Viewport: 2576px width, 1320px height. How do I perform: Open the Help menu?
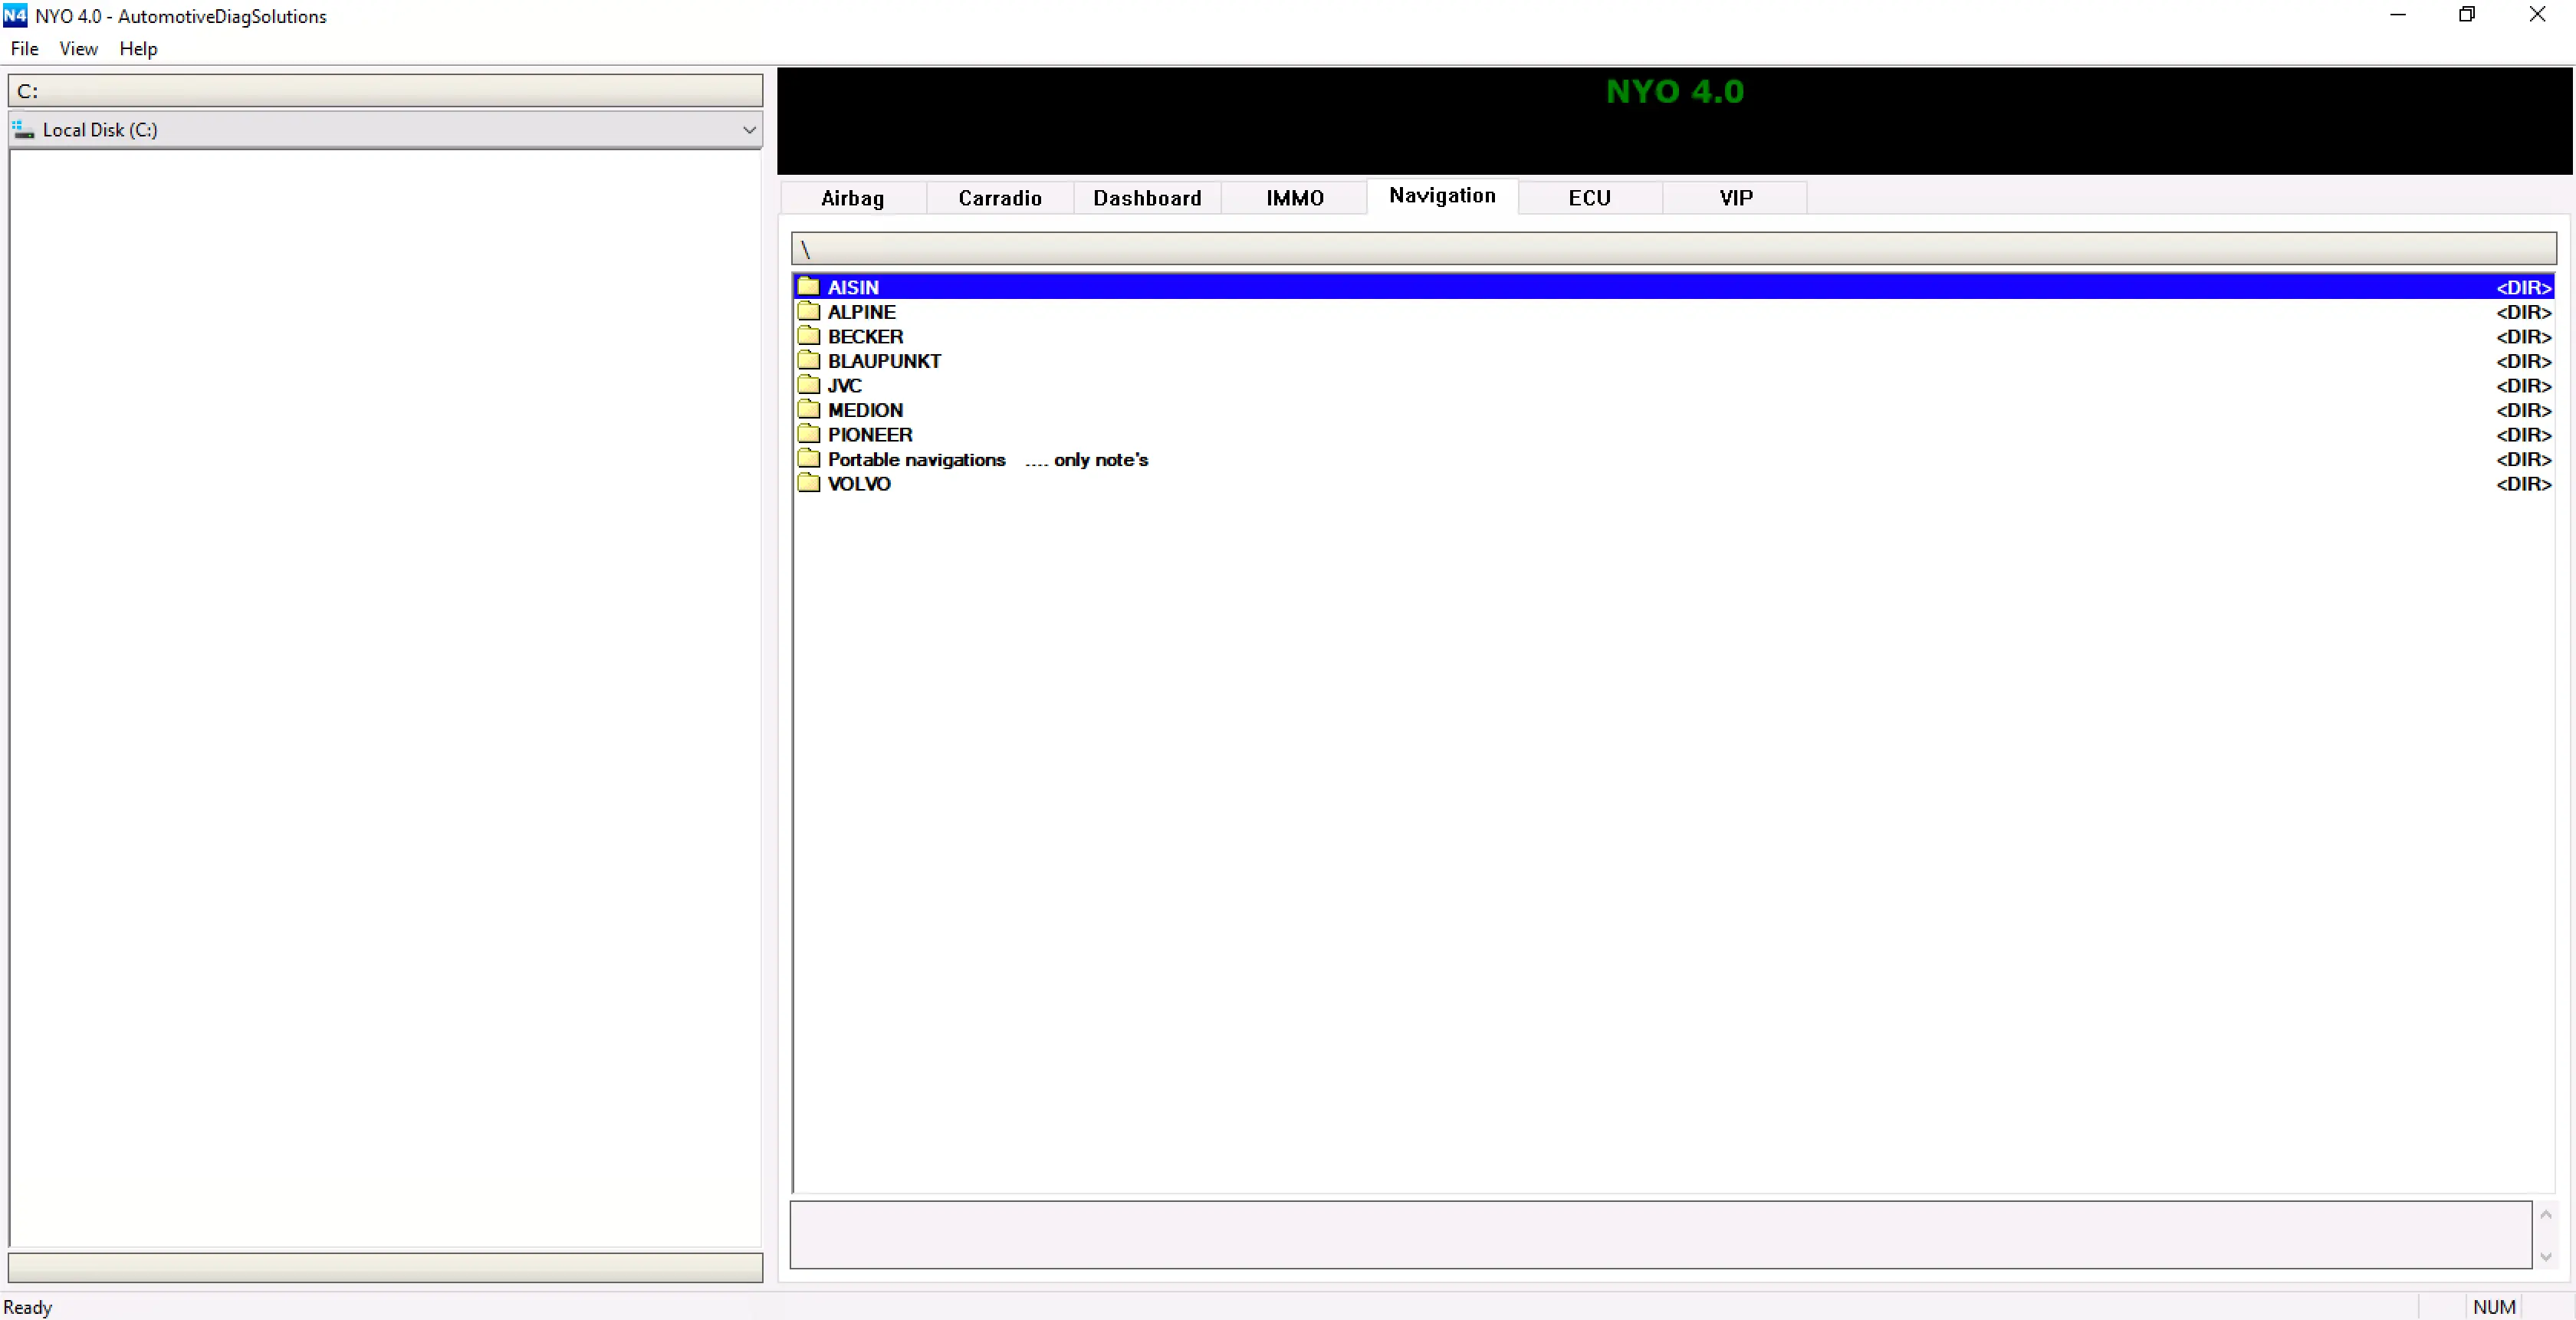tap(138, 49)
